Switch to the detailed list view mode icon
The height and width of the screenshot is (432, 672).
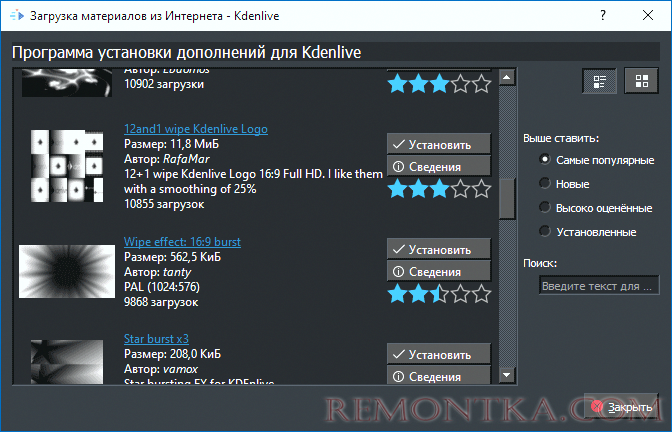600,81
